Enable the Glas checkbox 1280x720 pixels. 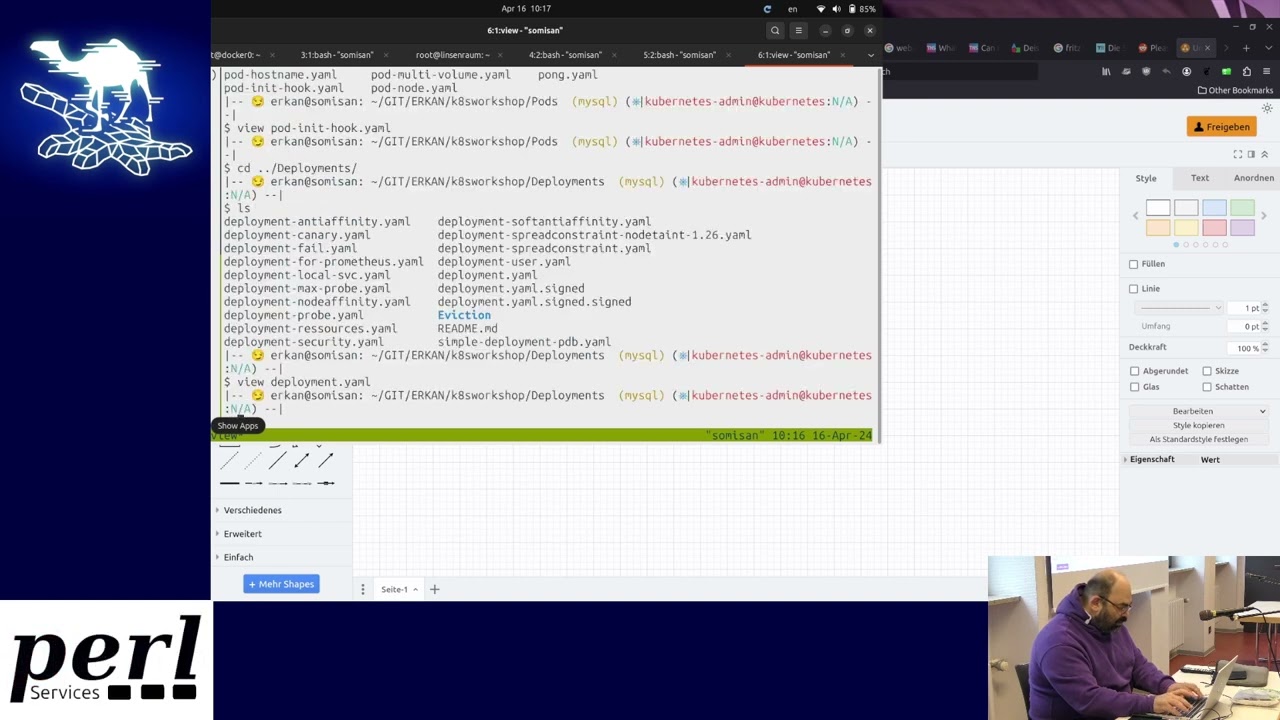(x=1135, y=387)
